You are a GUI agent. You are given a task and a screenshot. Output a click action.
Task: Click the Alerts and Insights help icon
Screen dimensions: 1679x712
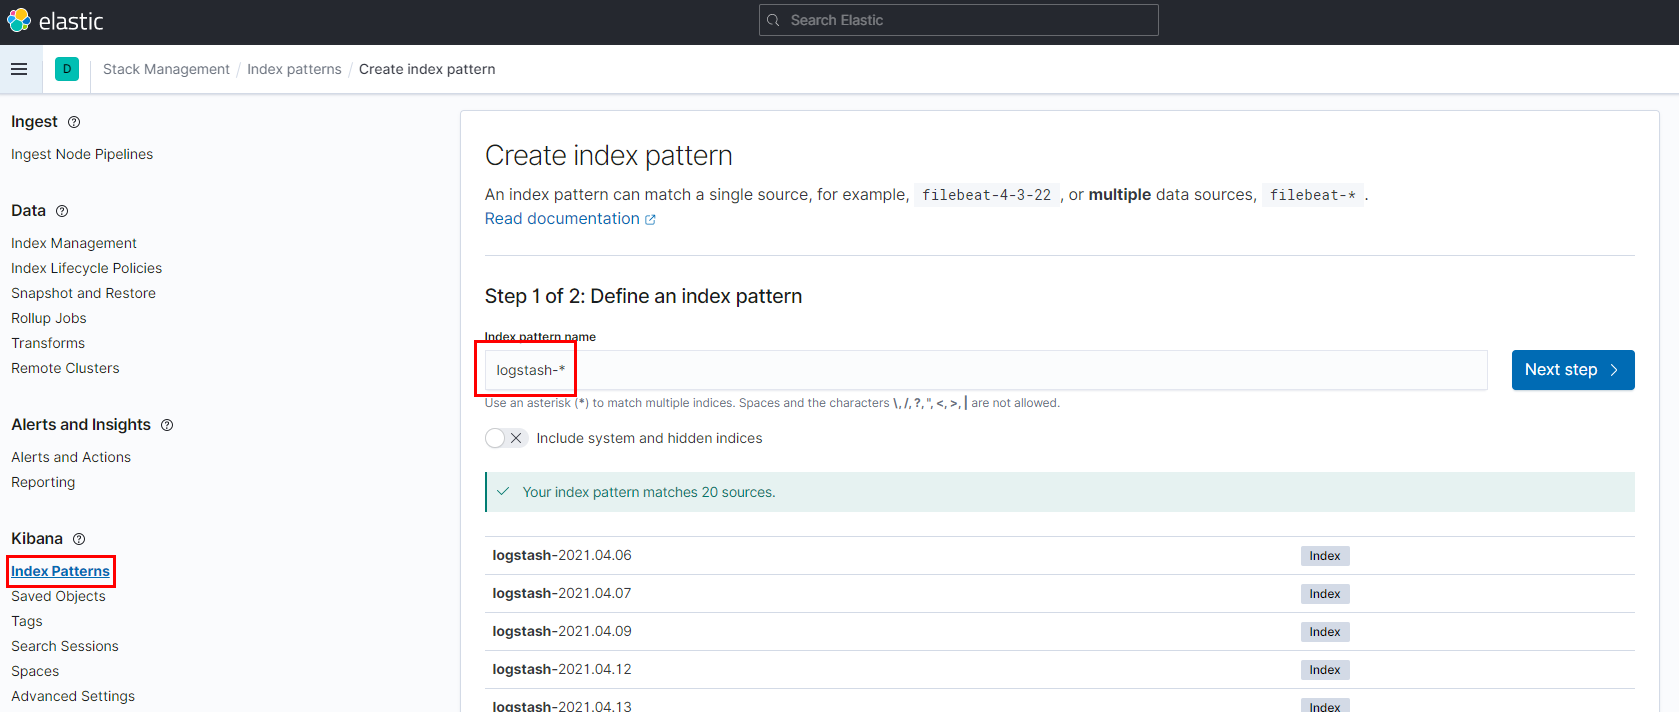167,425
